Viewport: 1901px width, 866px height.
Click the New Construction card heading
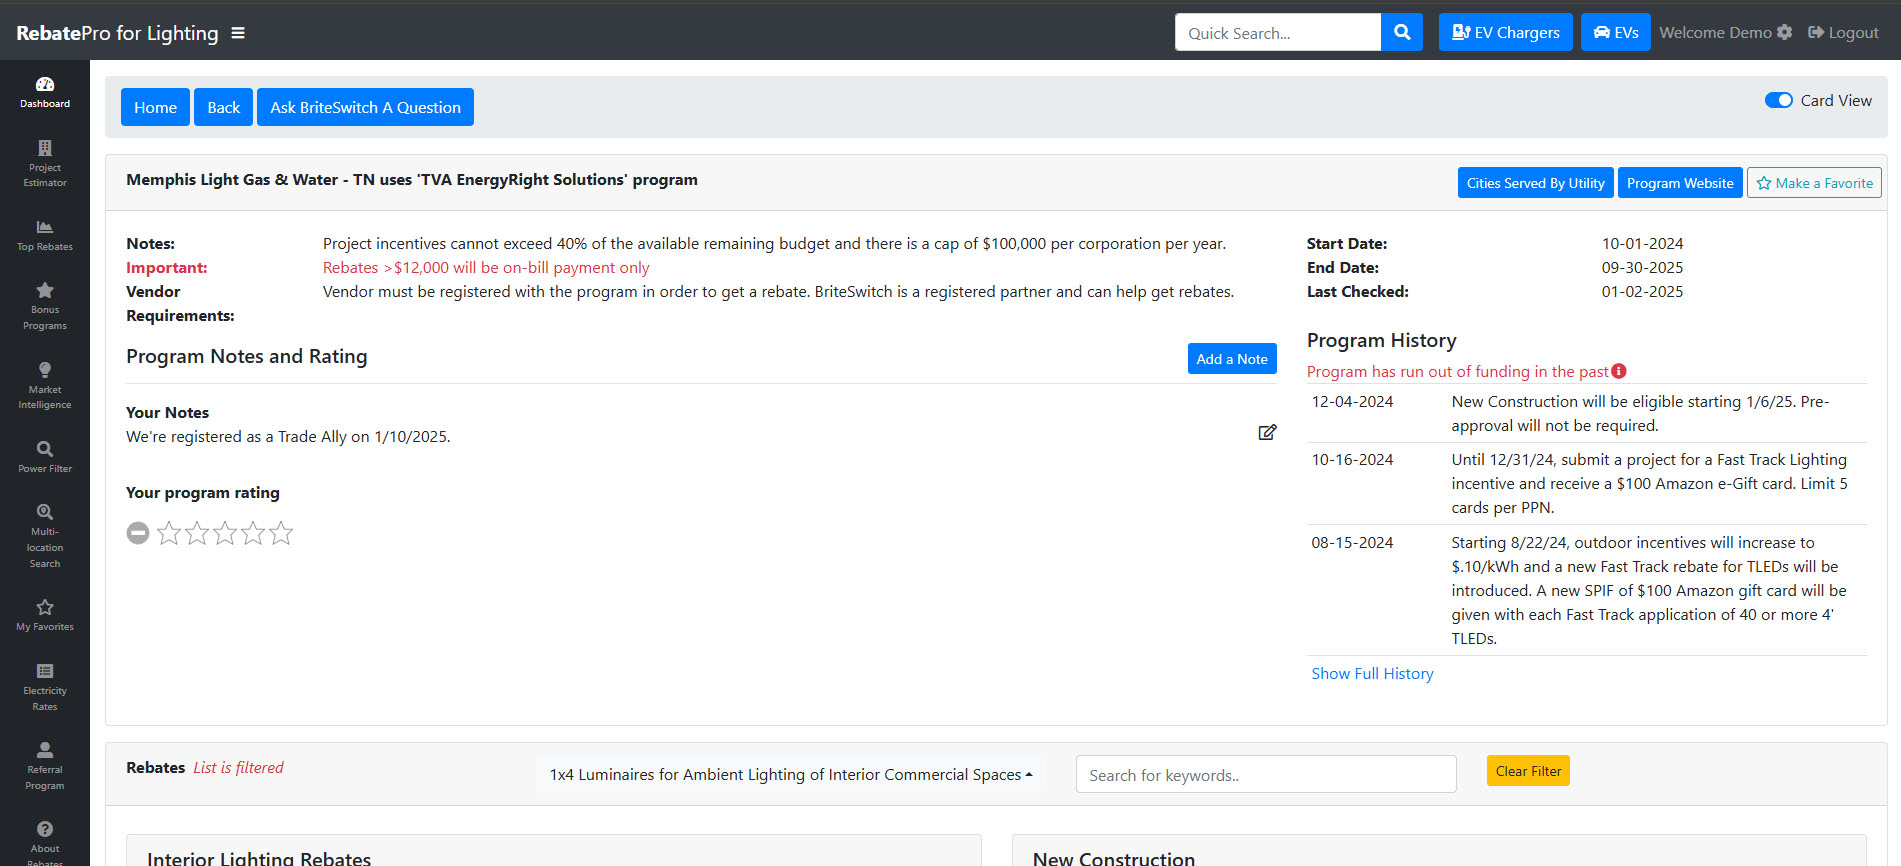click(1114, 858)
